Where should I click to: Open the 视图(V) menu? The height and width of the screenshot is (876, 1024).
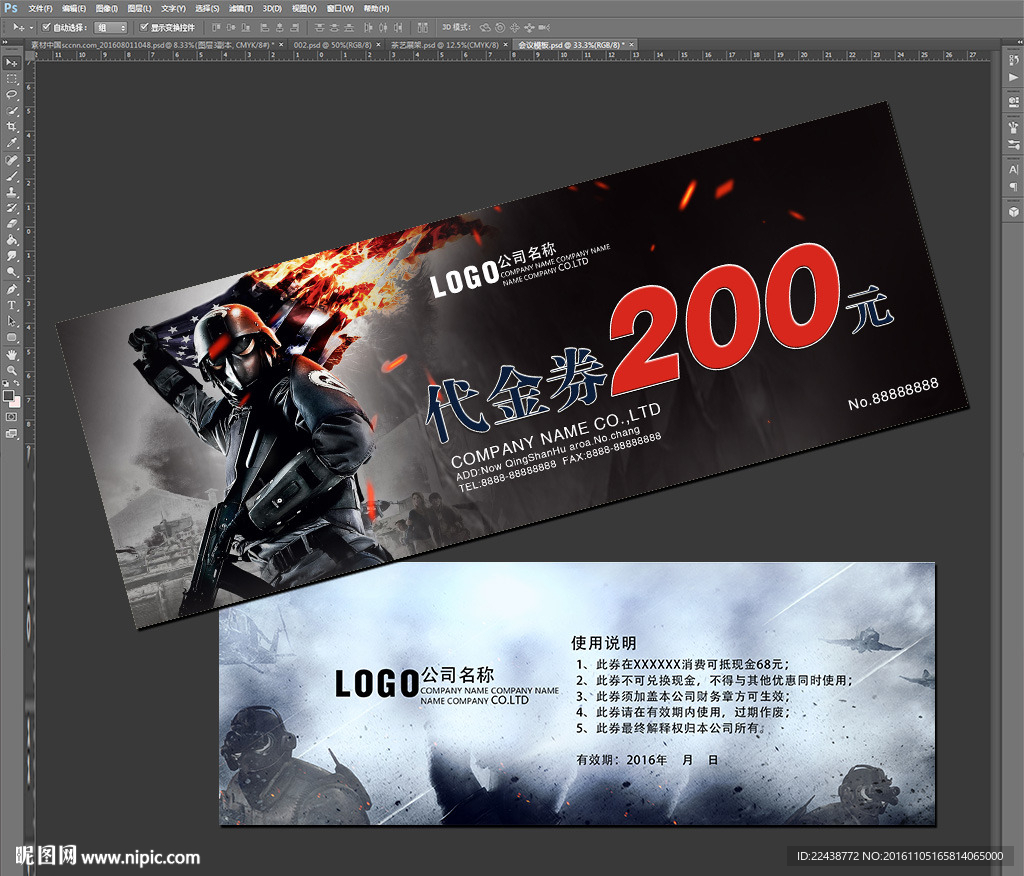[x=304, y=8]
